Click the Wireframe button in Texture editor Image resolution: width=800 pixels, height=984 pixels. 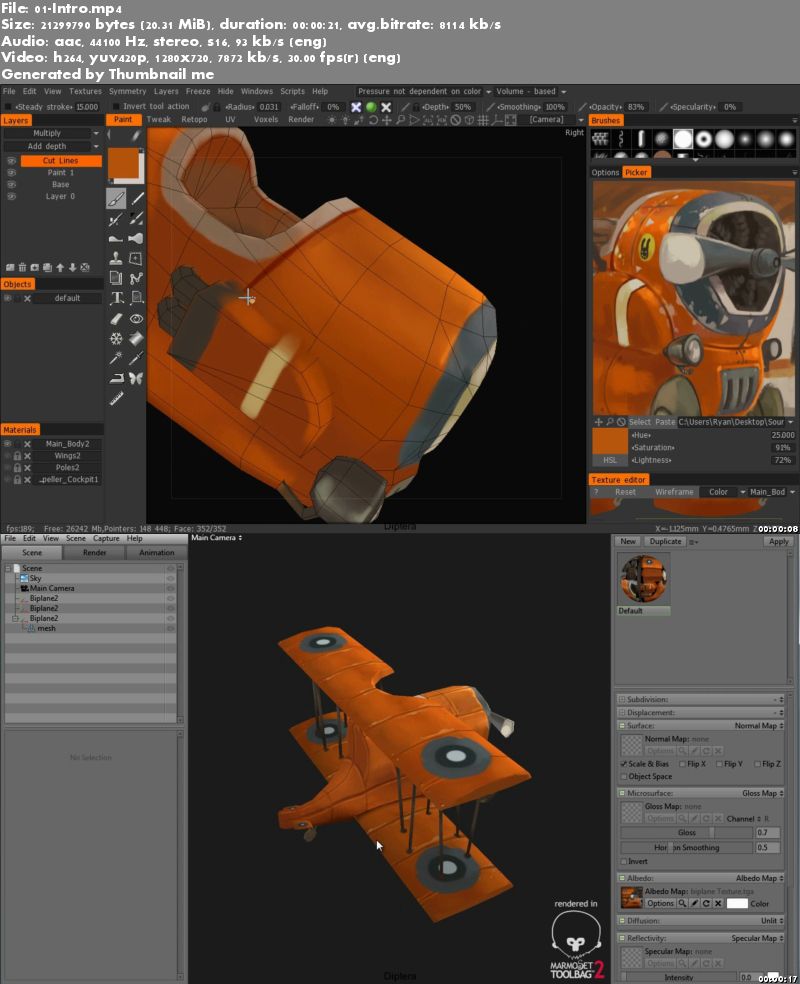[x=674, y=492]
